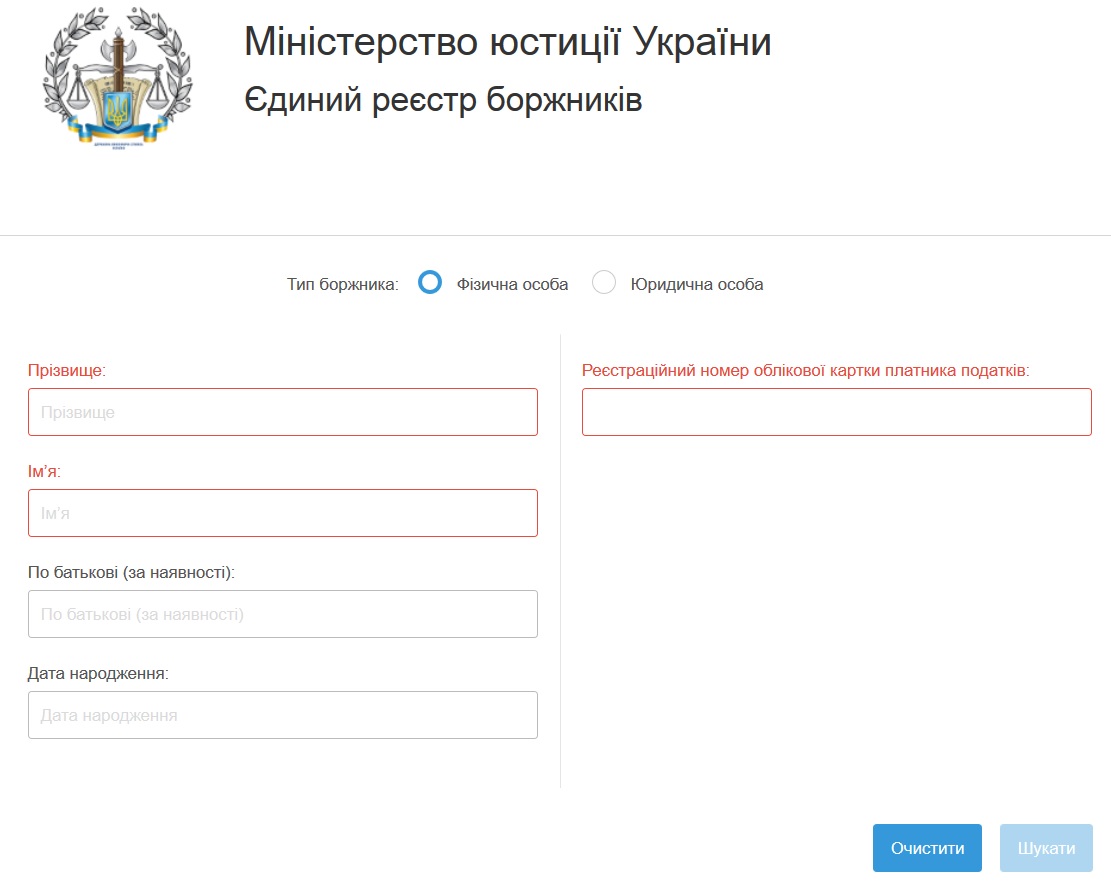Screen dimensions: 1111x883
Task: Click the Очистити button
Action: point(927,848)
